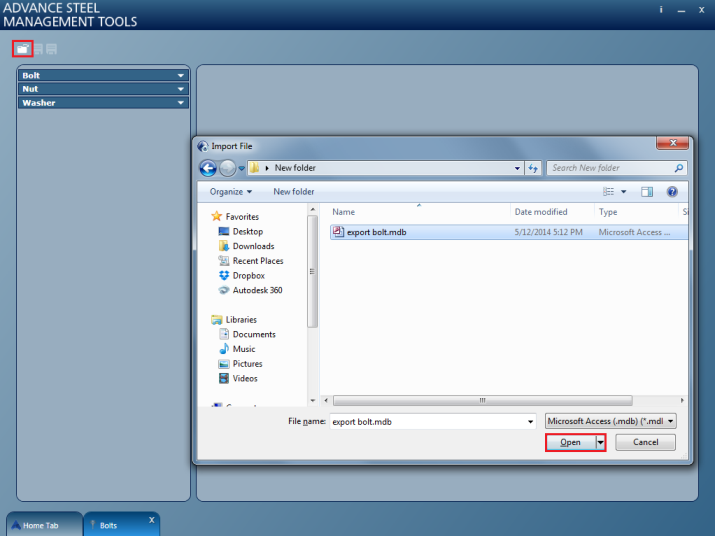Minimize the Management Tools window

pos(681,10)
